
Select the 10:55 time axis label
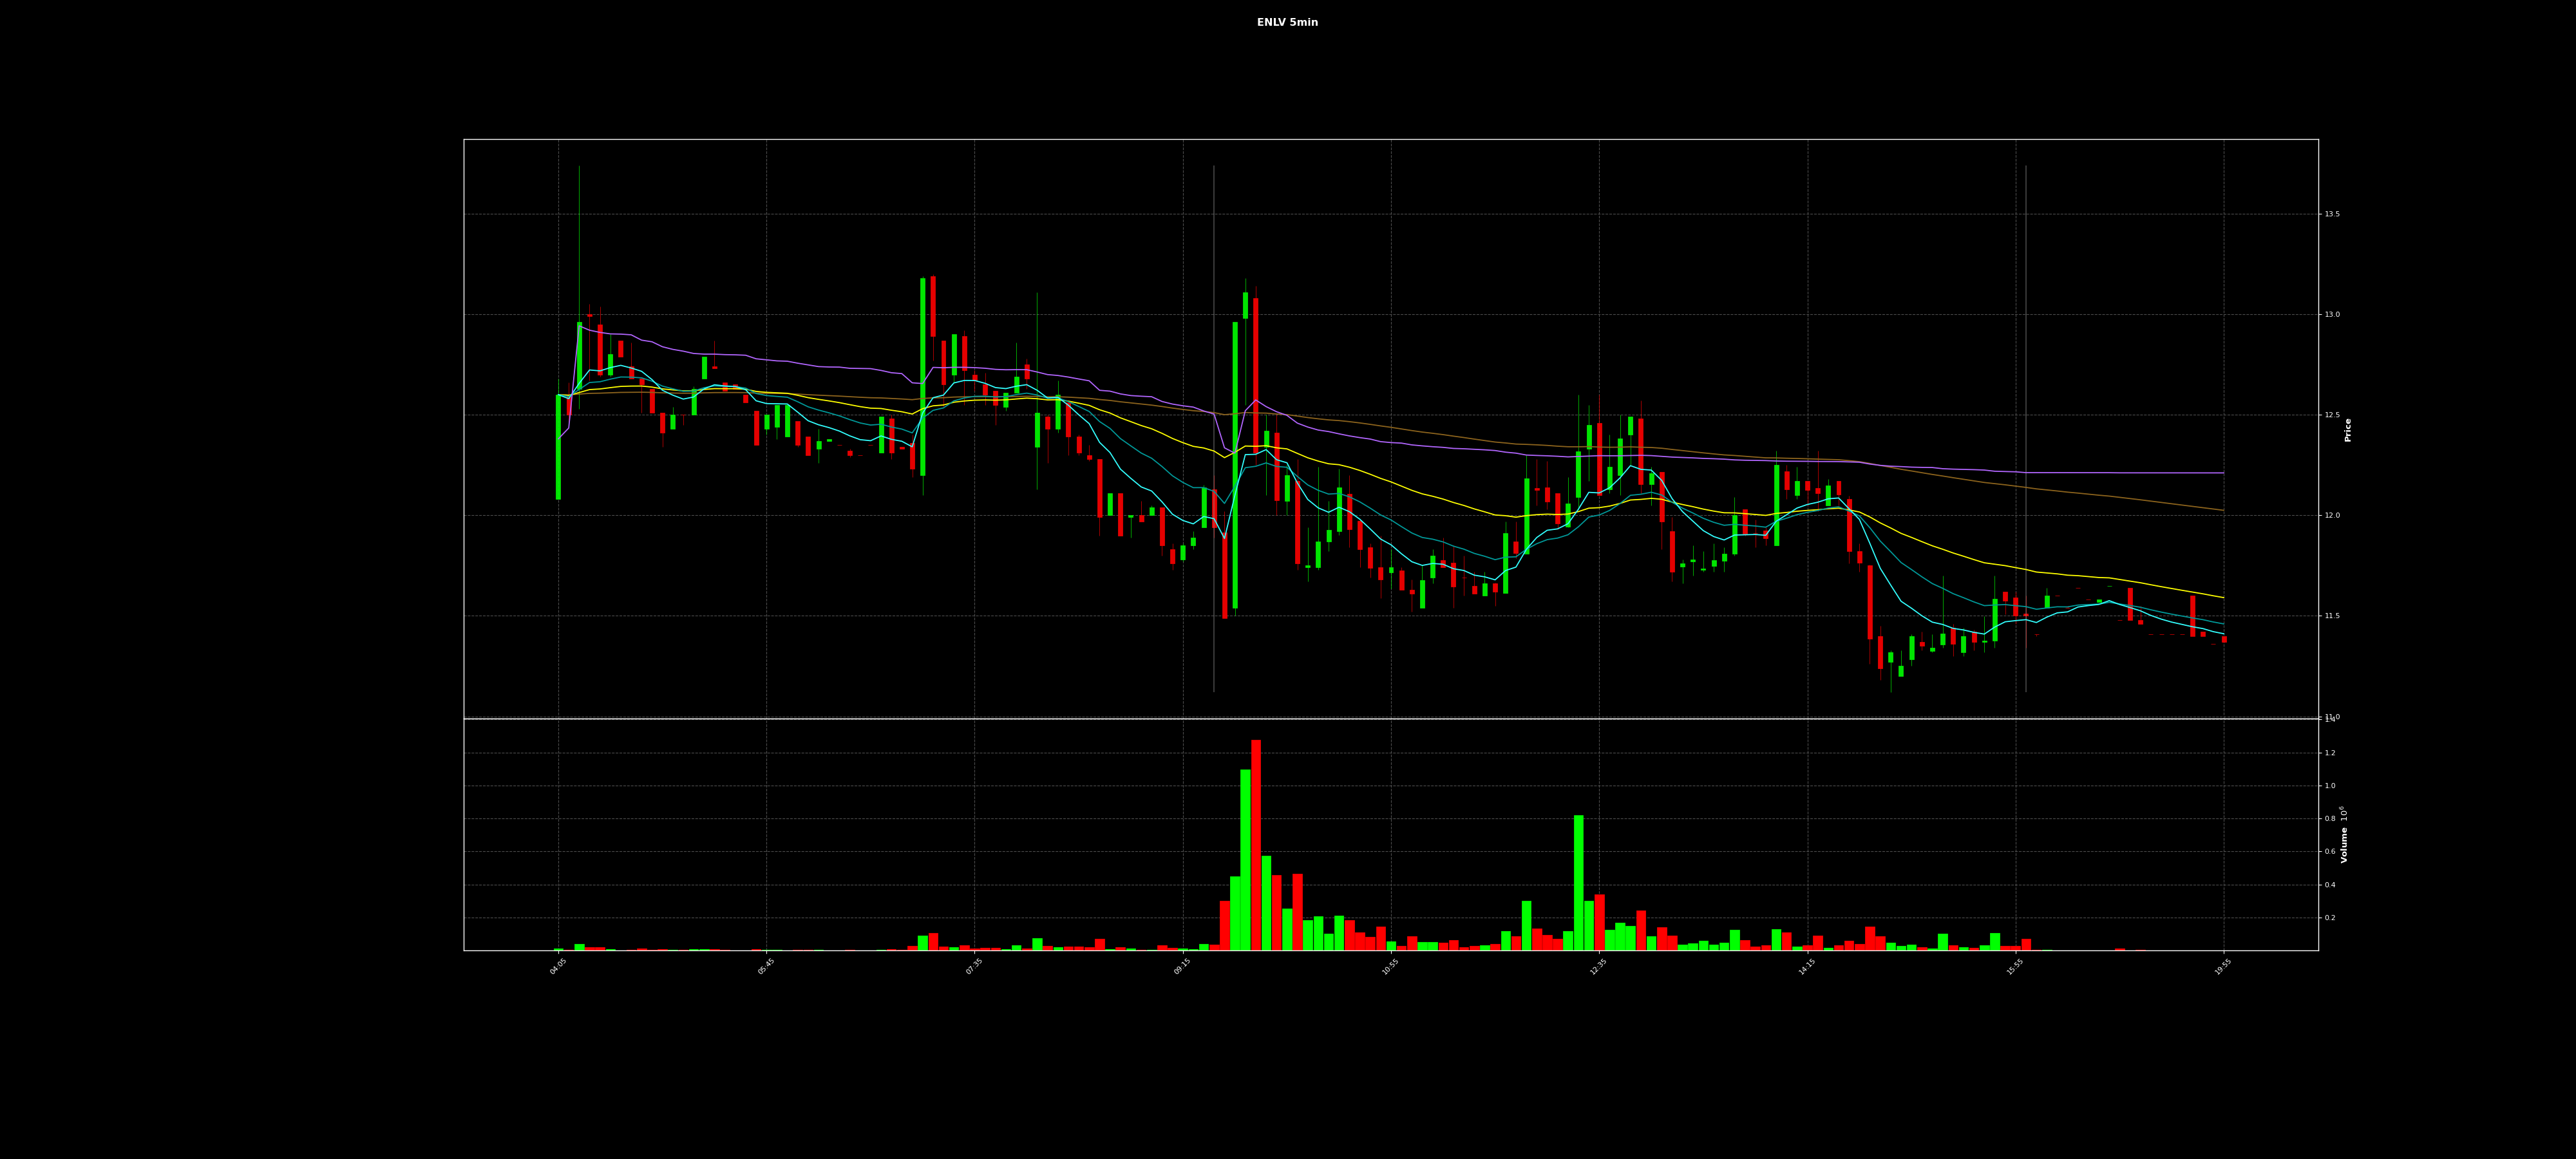click(1390, 967)
